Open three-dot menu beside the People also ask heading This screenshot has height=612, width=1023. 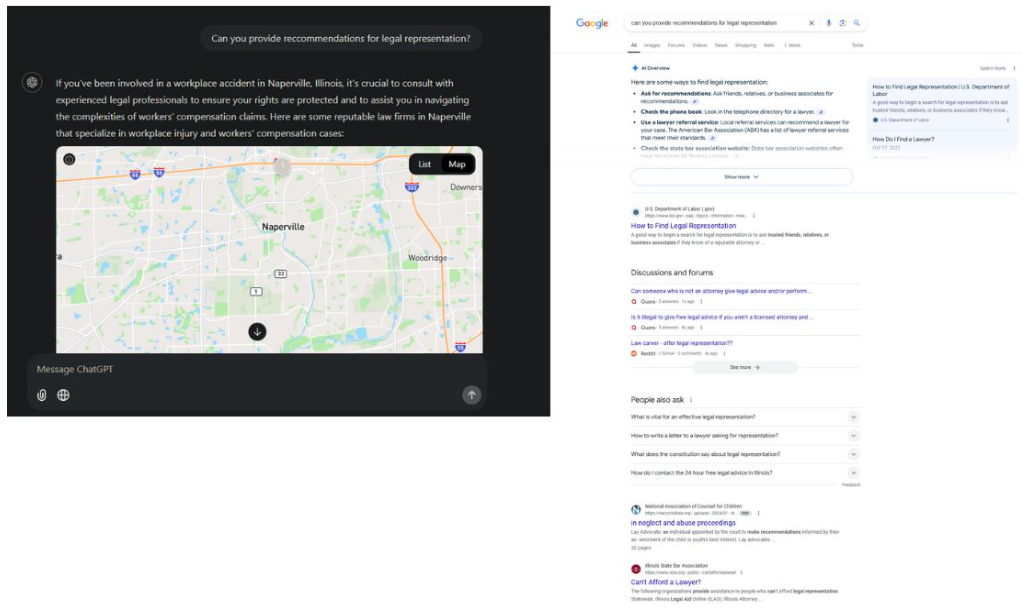click(691, 400)
